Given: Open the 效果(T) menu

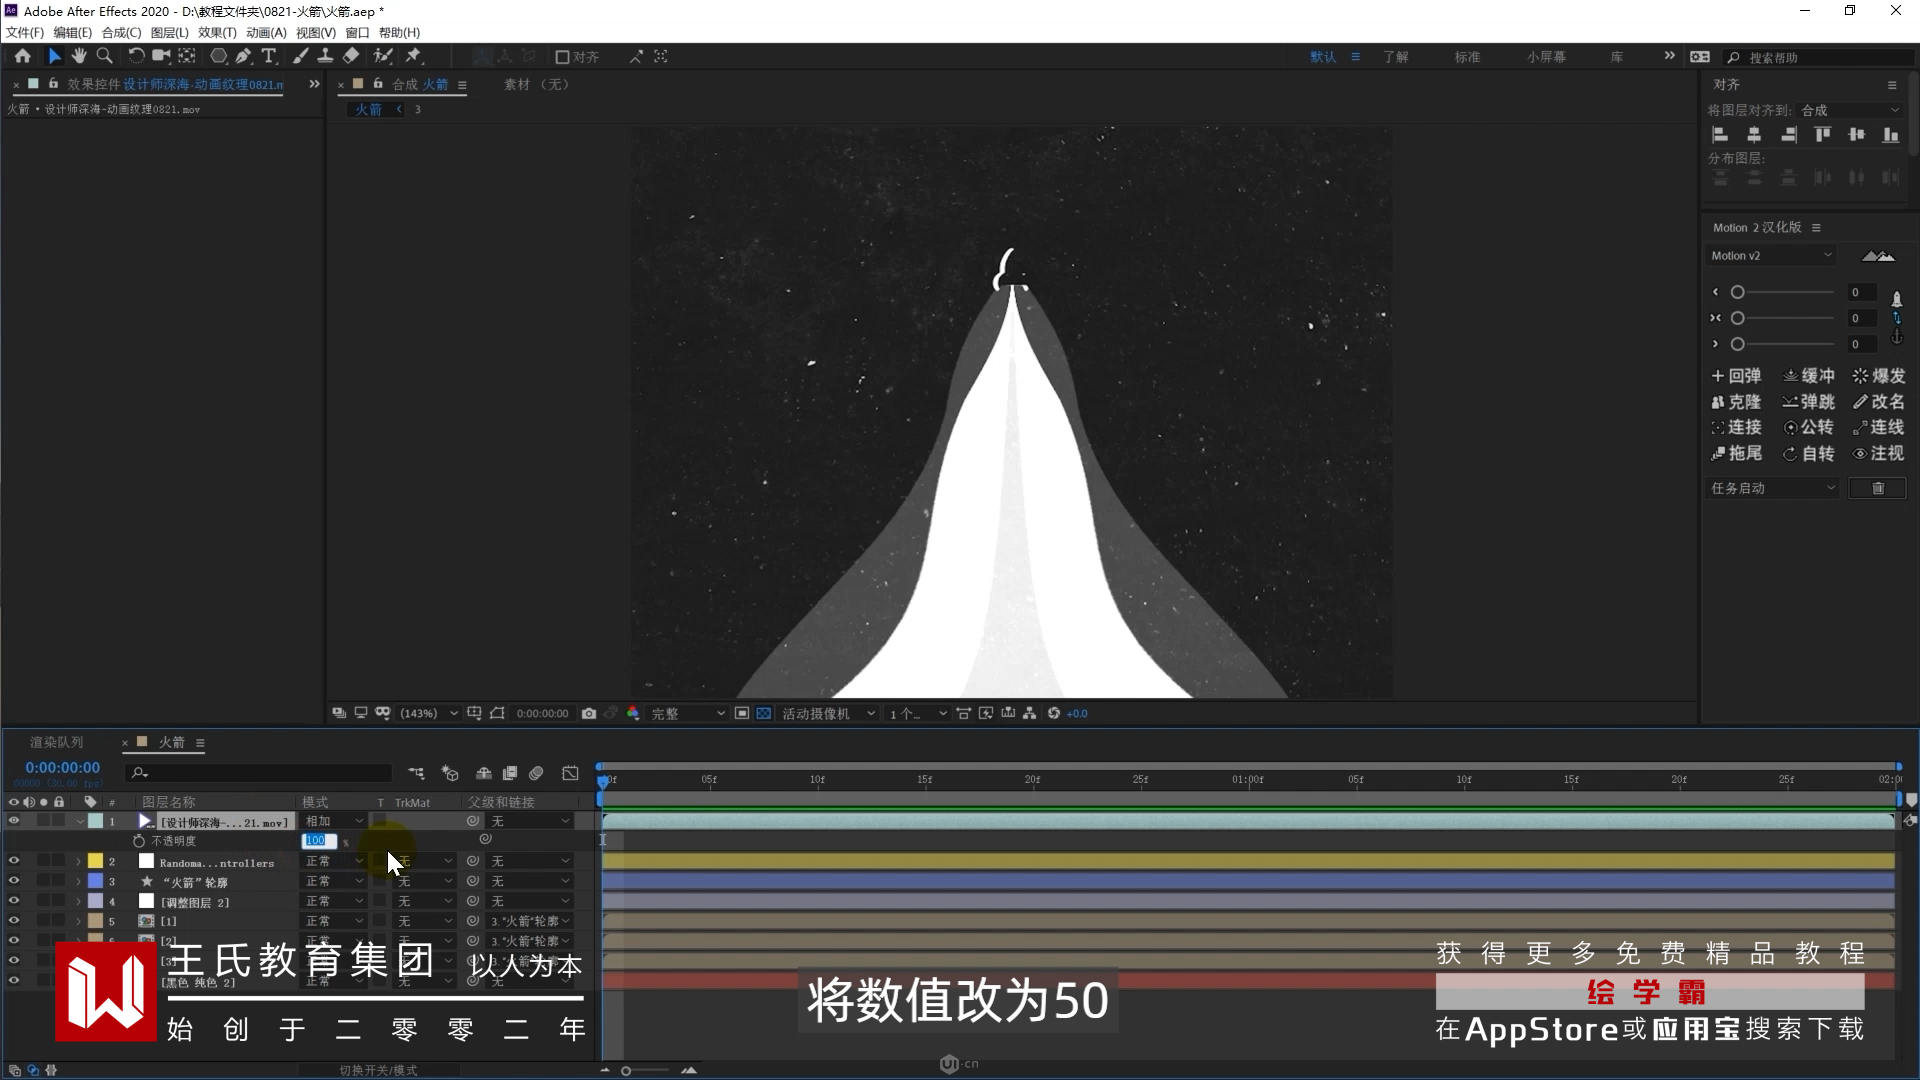Looking at the screenshot, I should pyautogui.click(x=217, y=32).
